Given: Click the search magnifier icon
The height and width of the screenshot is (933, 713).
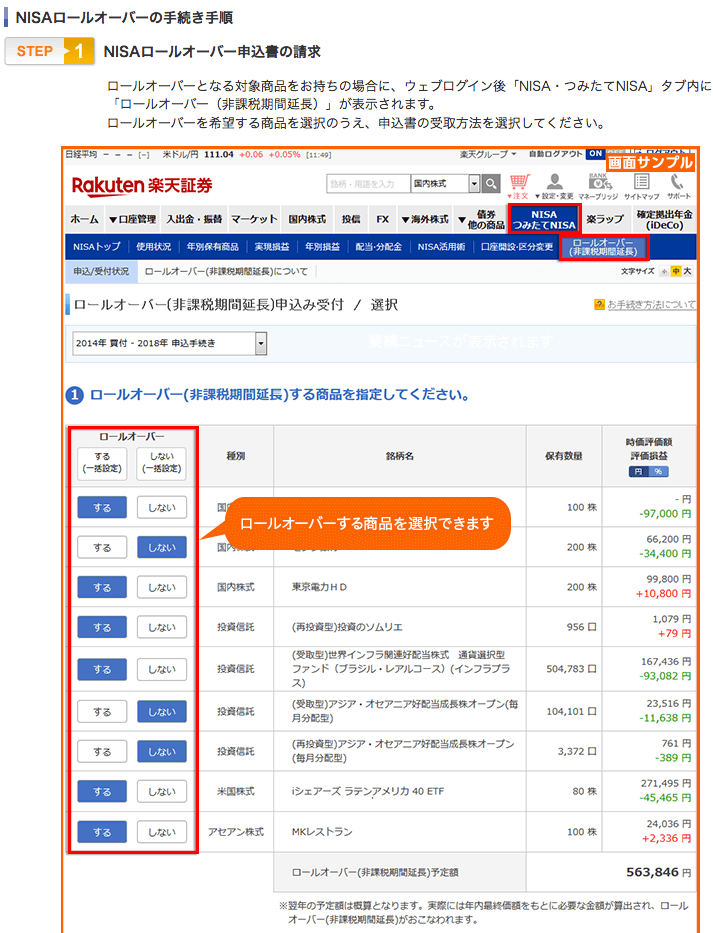Looking at the screenshot, I should (x=491, y=184).
